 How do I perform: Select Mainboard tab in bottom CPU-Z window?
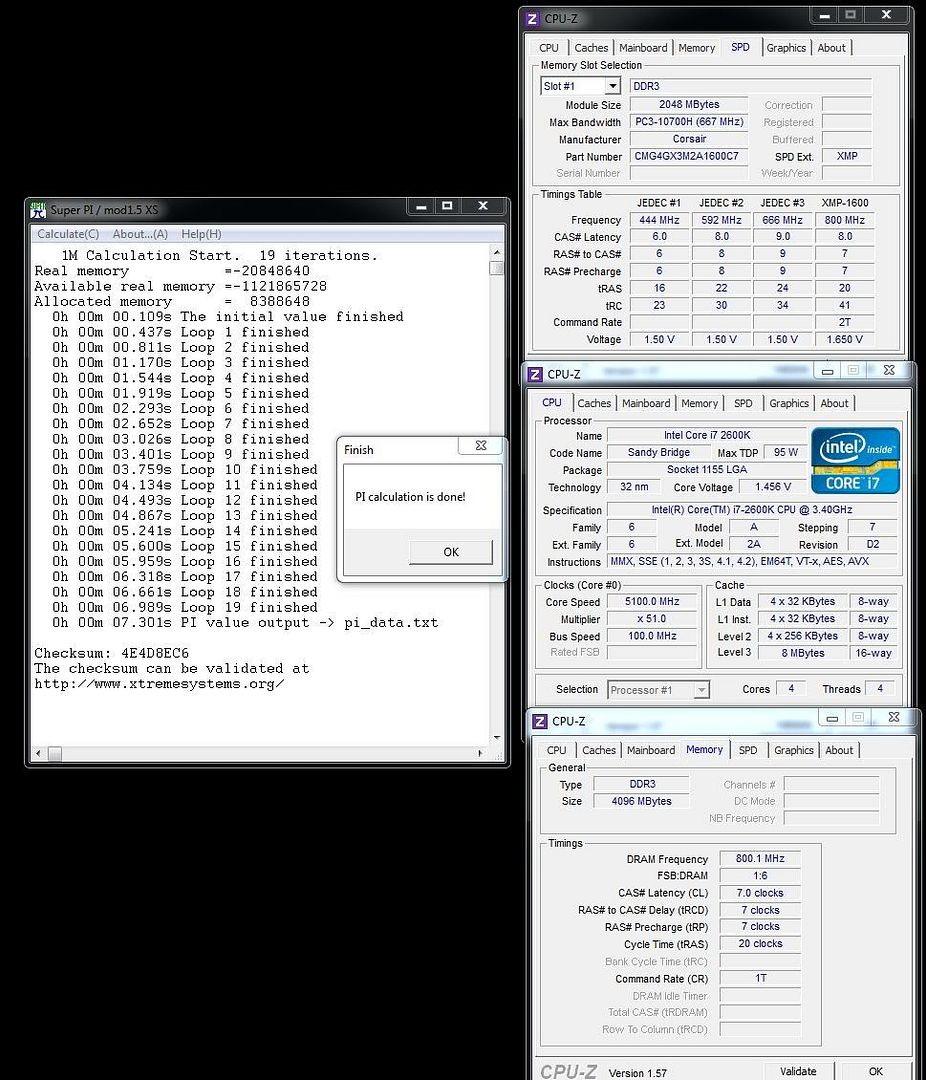[x=650, y=750]
